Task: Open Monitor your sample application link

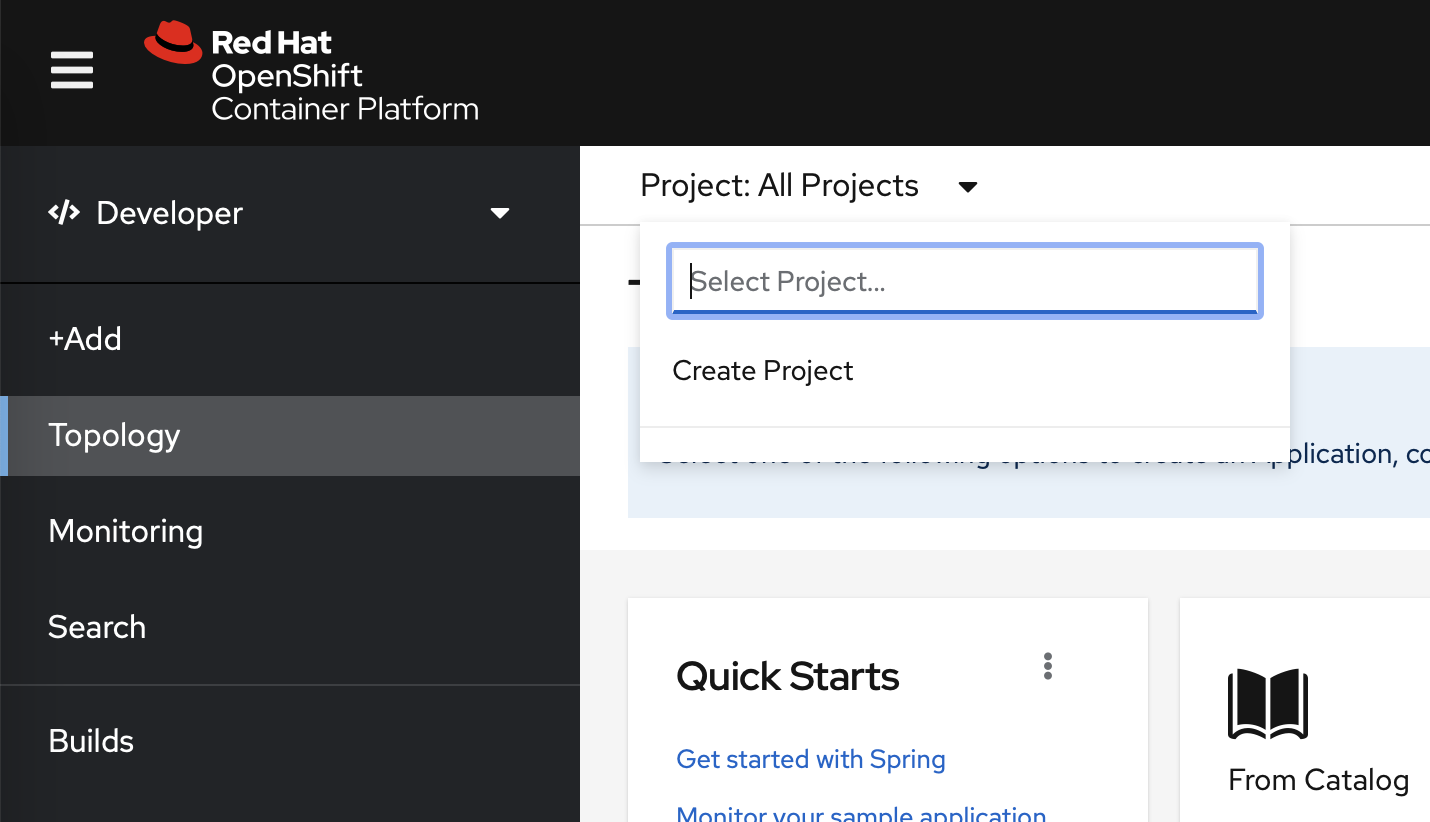Action: pyautogui.click(x=861, y=813)
